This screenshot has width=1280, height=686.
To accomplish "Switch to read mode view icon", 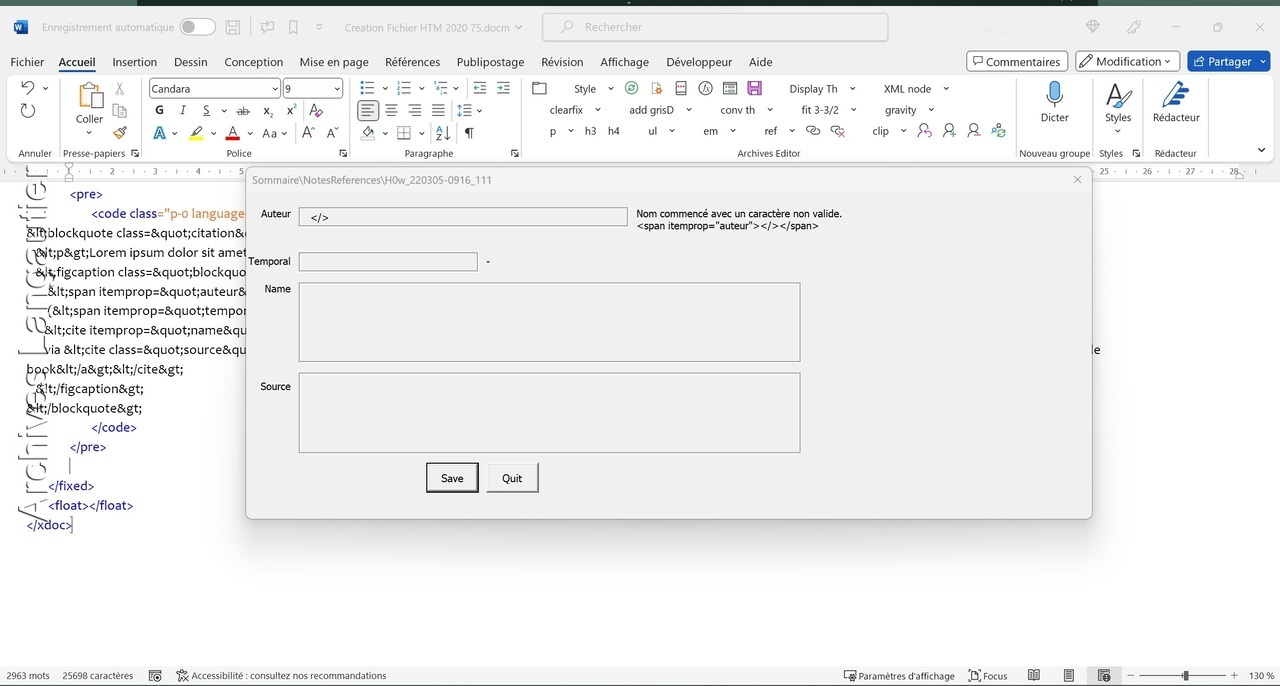I will 1034,676.
